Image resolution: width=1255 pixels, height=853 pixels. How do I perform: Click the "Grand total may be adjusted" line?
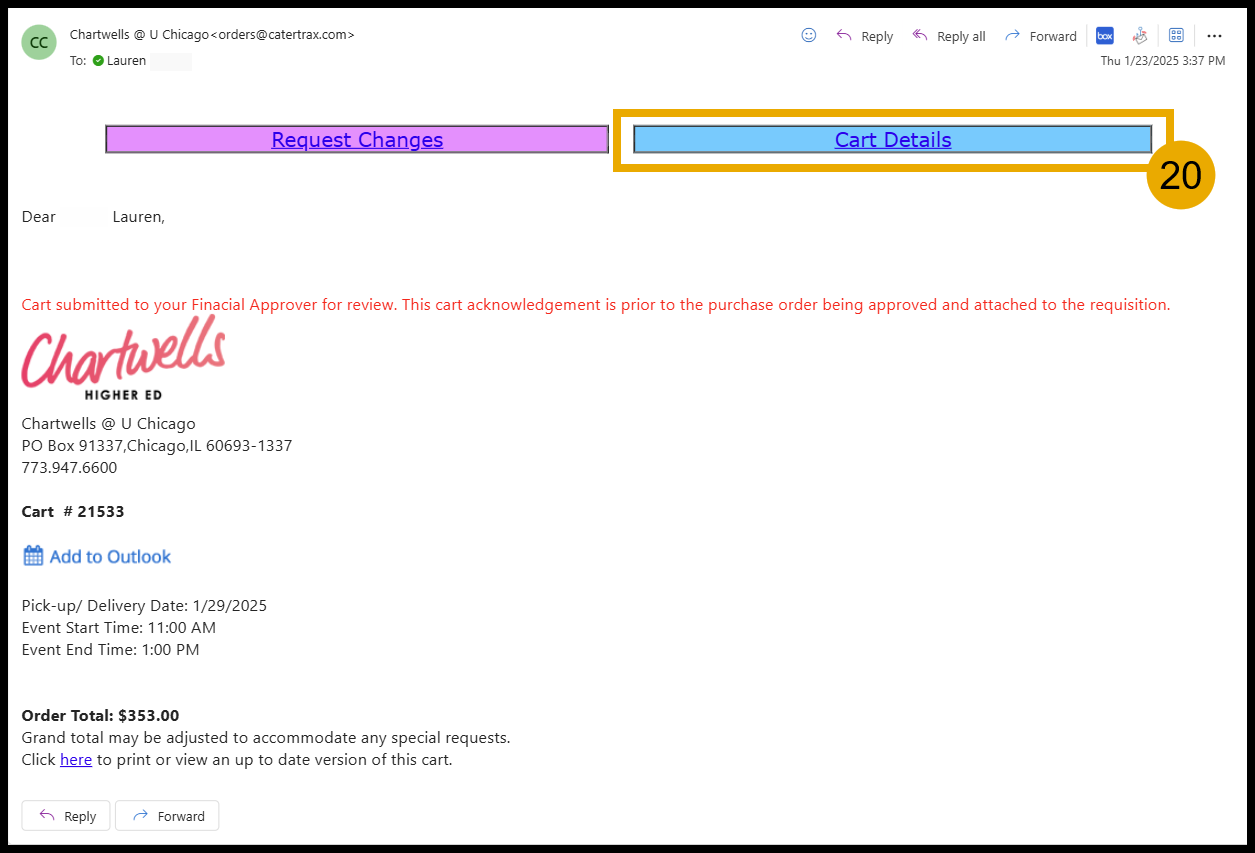click(x=266, y=738)
